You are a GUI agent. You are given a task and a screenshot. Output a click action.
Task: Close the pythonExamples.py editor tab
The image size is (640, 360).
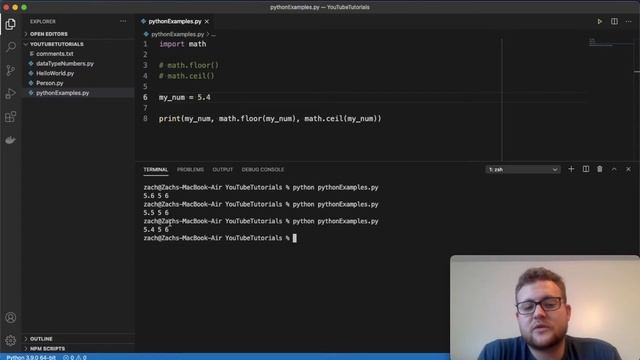[207, 21]
